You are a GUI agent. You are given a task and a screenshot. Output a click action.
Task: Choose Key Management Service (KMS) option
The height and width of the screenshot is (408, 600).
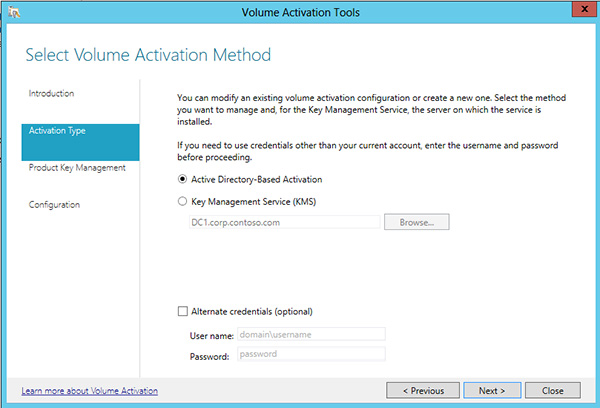pyautogui.click(x=182, y=201)
